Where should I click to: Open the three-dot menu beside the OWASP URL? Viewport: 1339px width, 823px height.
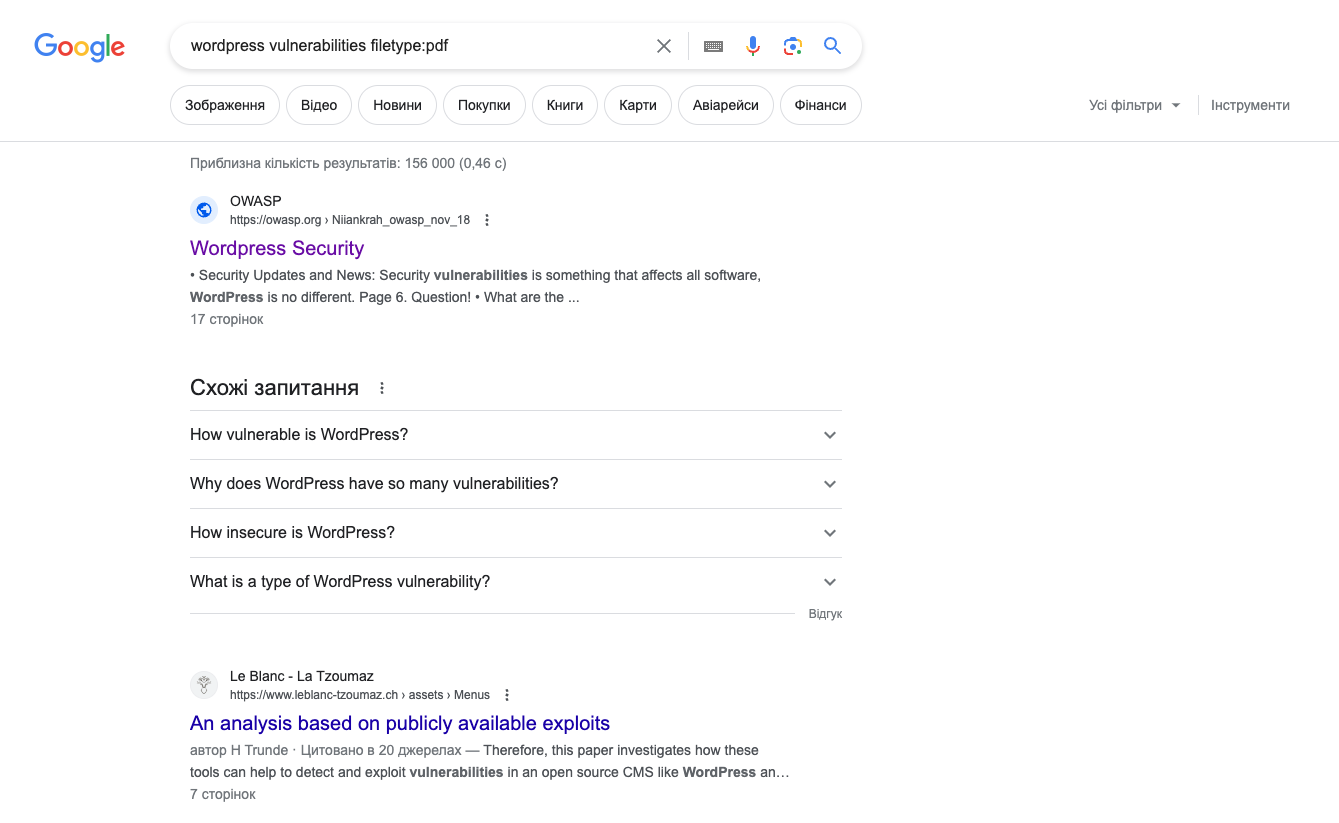[487, 220]
